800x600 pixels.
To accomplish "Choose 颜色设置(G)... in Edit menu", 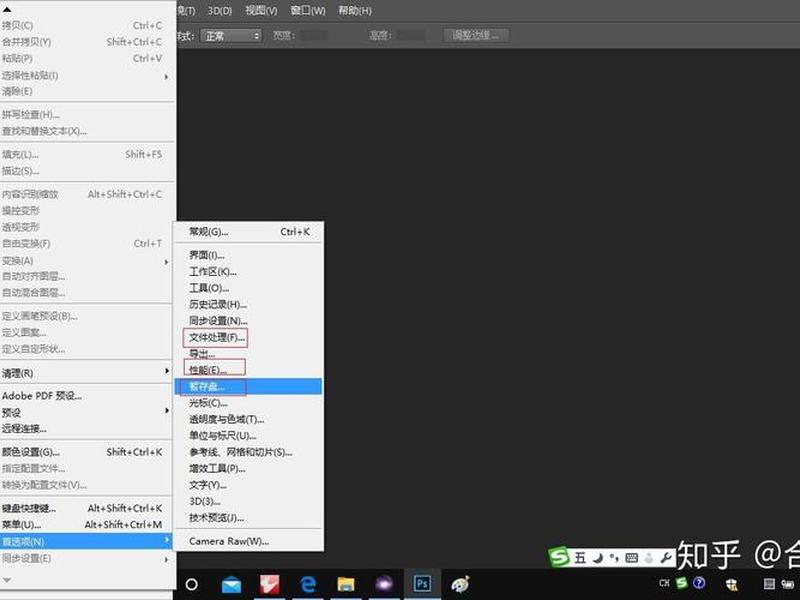I will coord(85,452).
